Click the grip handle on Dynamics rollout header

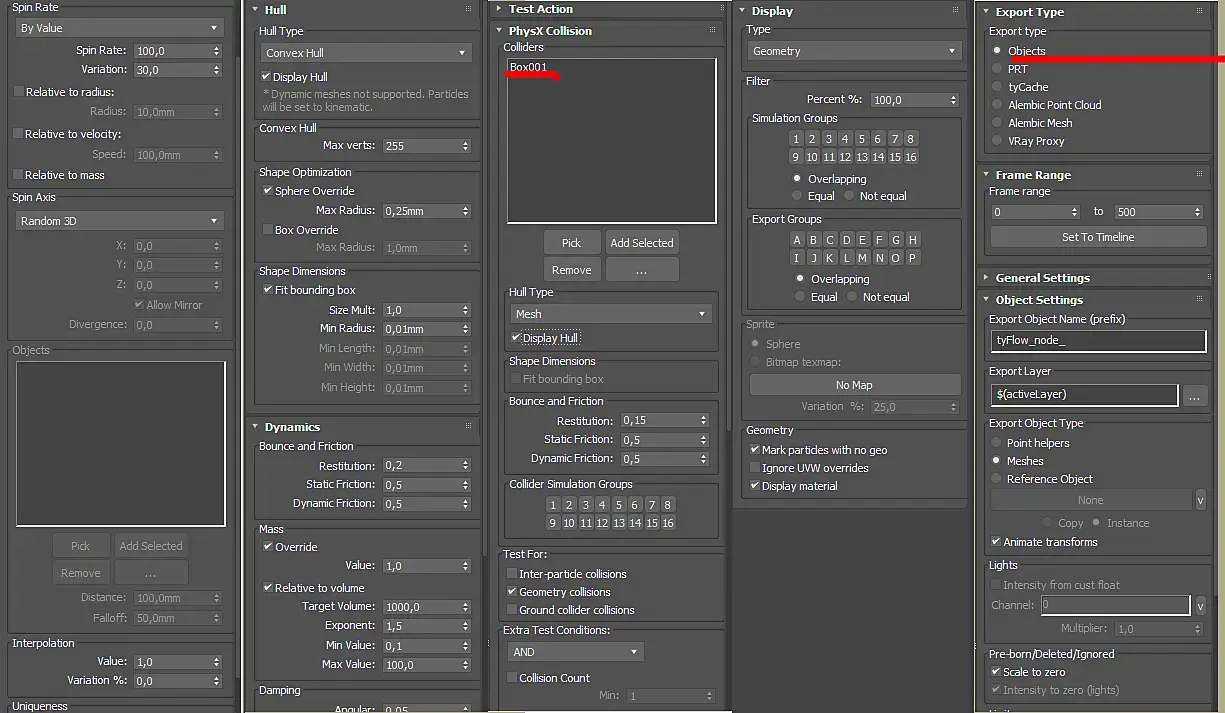click(468, 426)
